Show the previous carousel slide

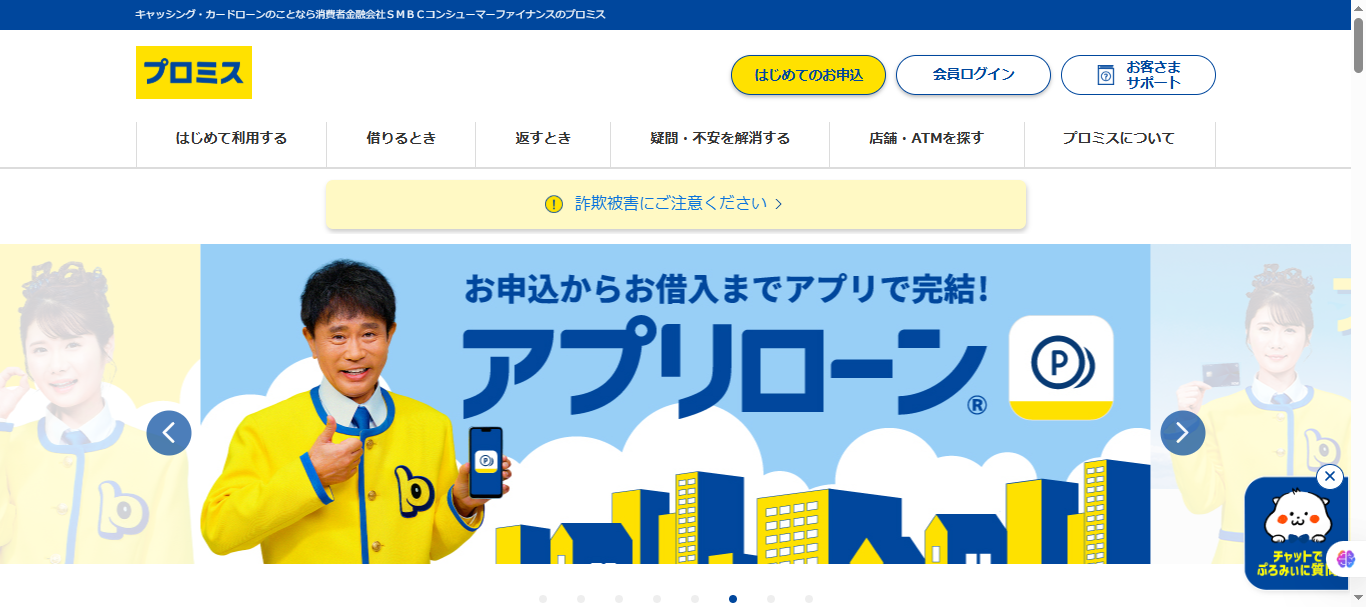[169, 433]
